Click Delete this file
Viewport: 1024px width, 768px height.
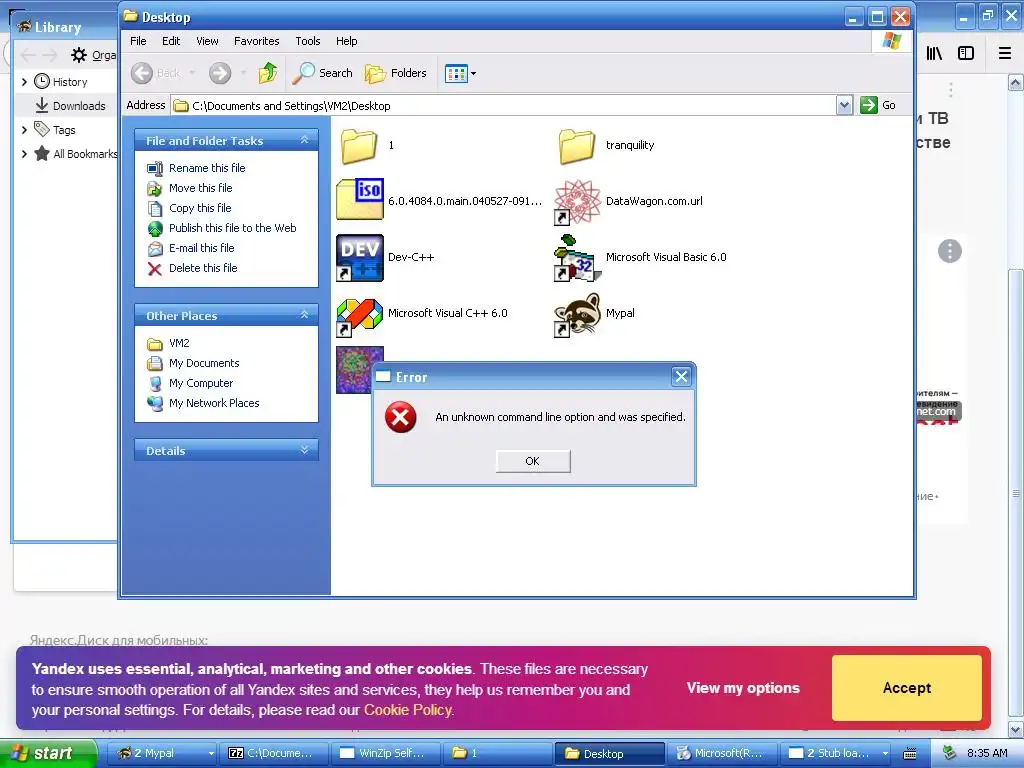click(203, 268)
